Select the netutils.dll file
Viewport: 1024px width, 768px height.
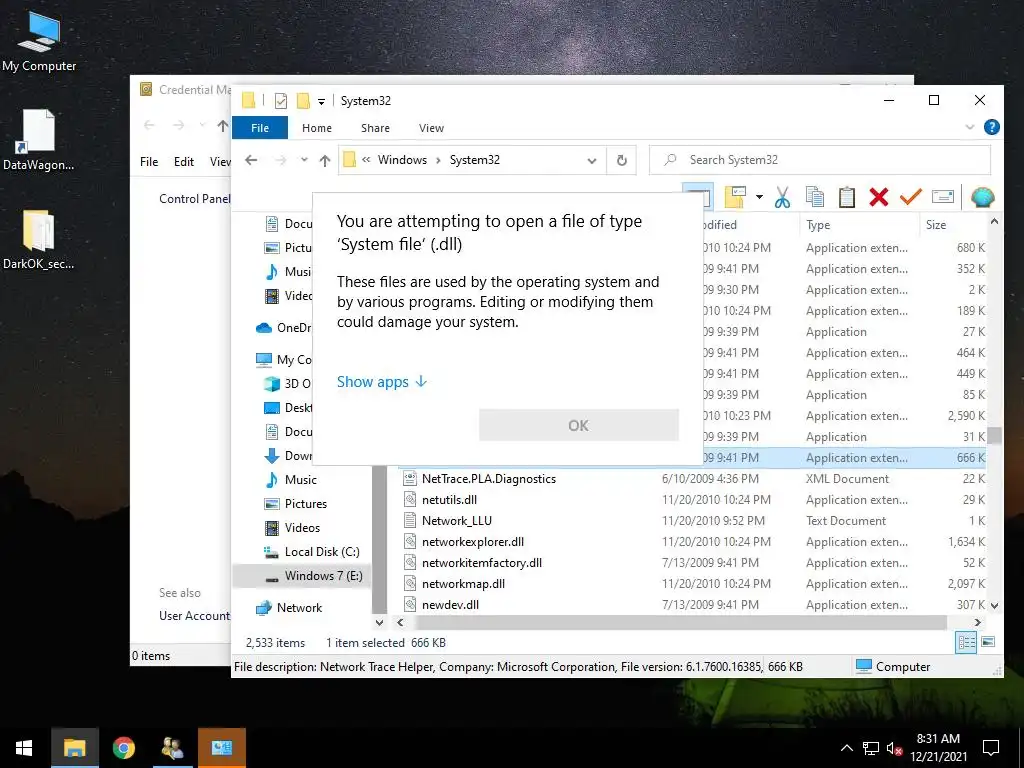[x=449, y=500]
